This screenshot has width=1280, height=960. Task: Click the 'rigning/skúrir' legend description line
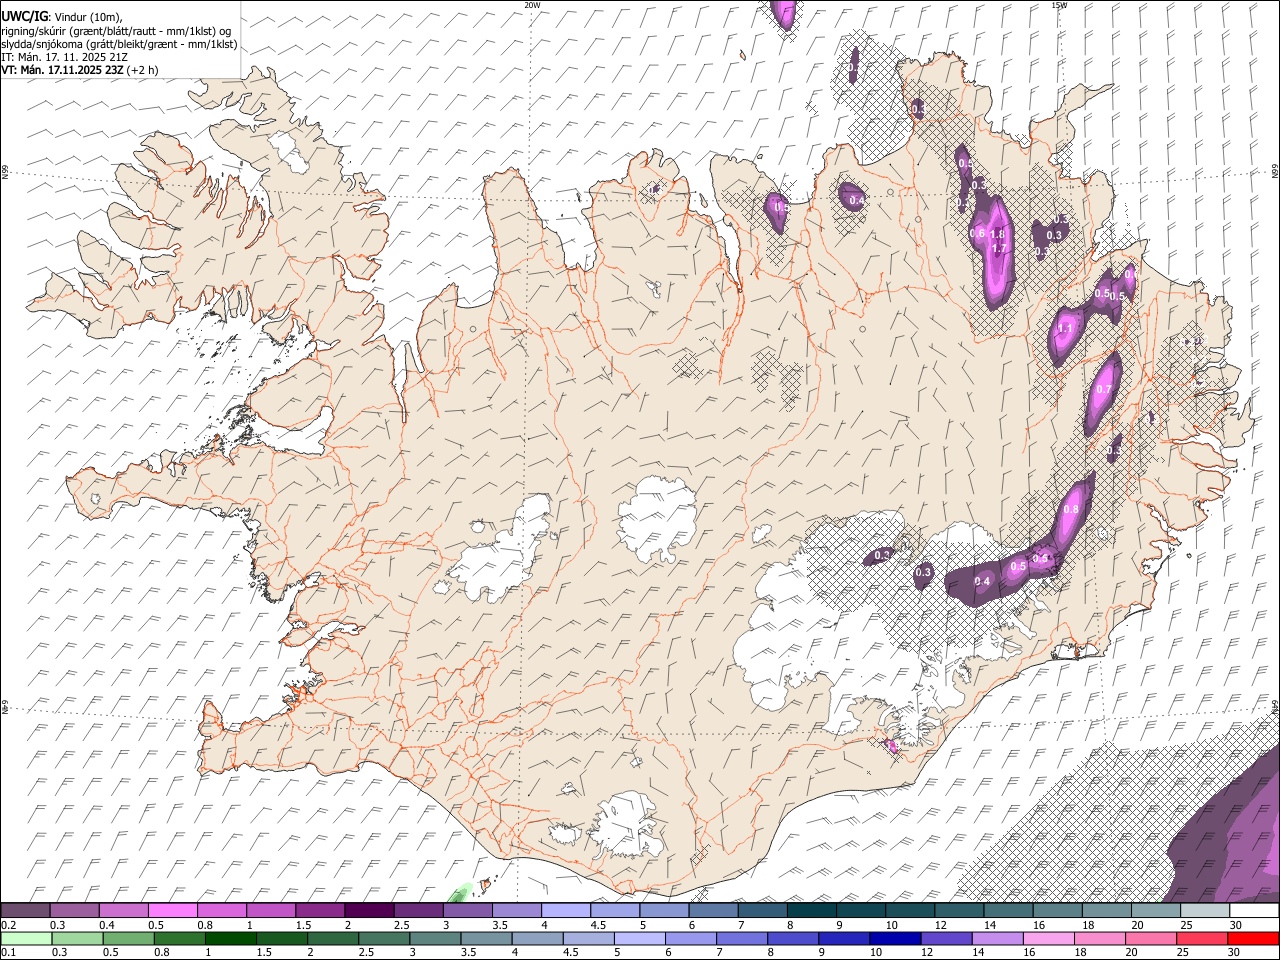116,30
